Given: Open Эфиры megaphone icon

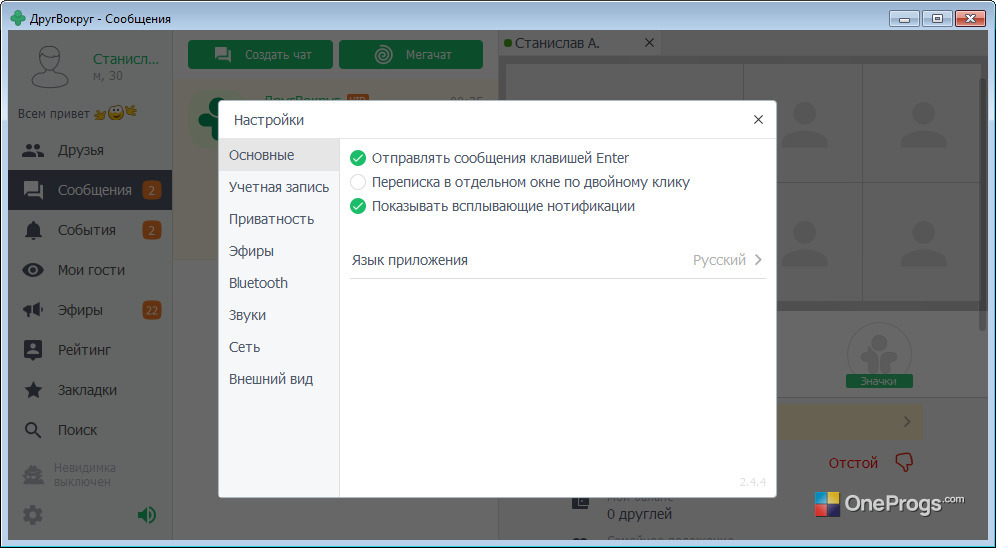Looking at the screenshot, I should coord(33,311).
